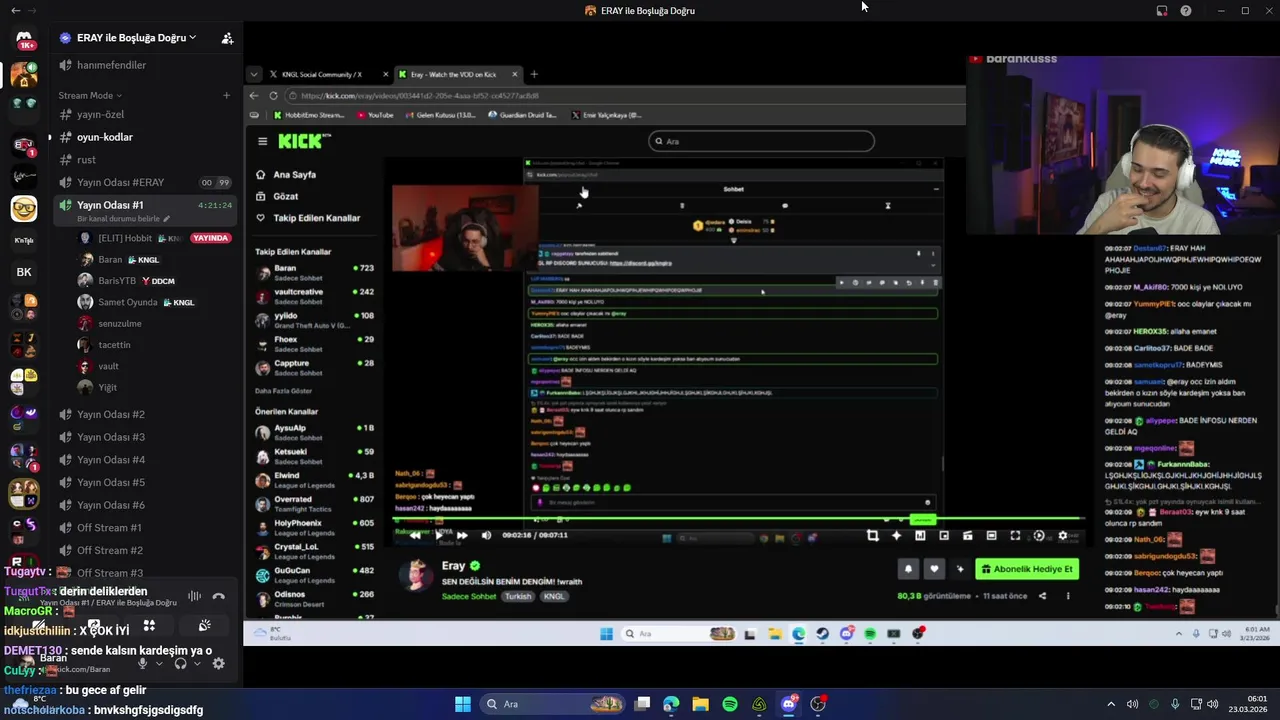Viewport: 1280px width, 720px height.
Task: Click the heart follow icon under video
Action: pyautogui.click(x=934, y=569)
